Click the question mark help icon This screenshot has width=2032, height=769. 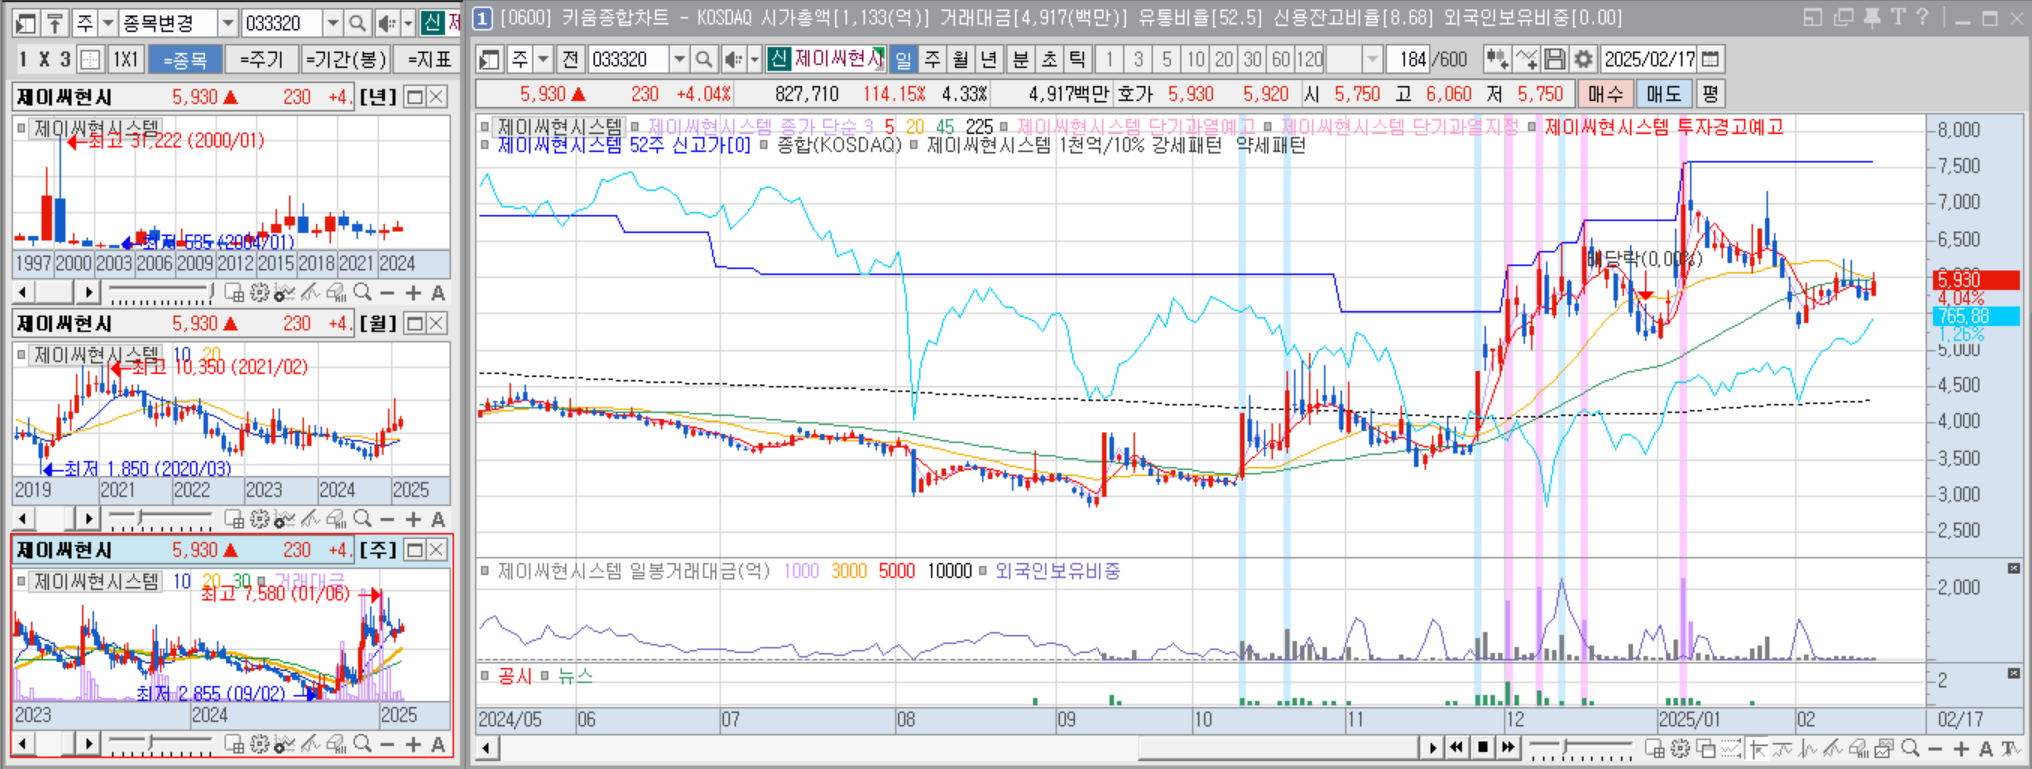click(x=1922, y=18)
